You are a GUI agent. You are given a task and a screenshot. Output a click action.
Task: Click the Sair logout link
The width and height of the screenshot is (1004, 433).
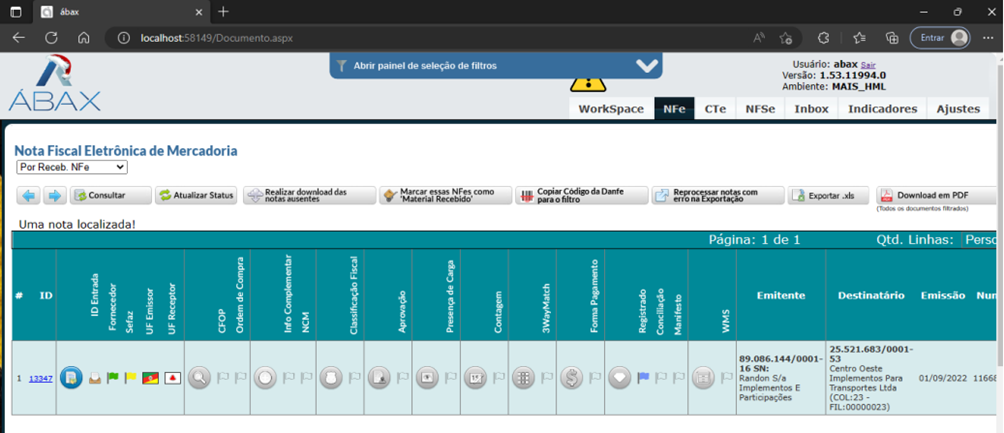pyautogui.click(x=868, y=64)
